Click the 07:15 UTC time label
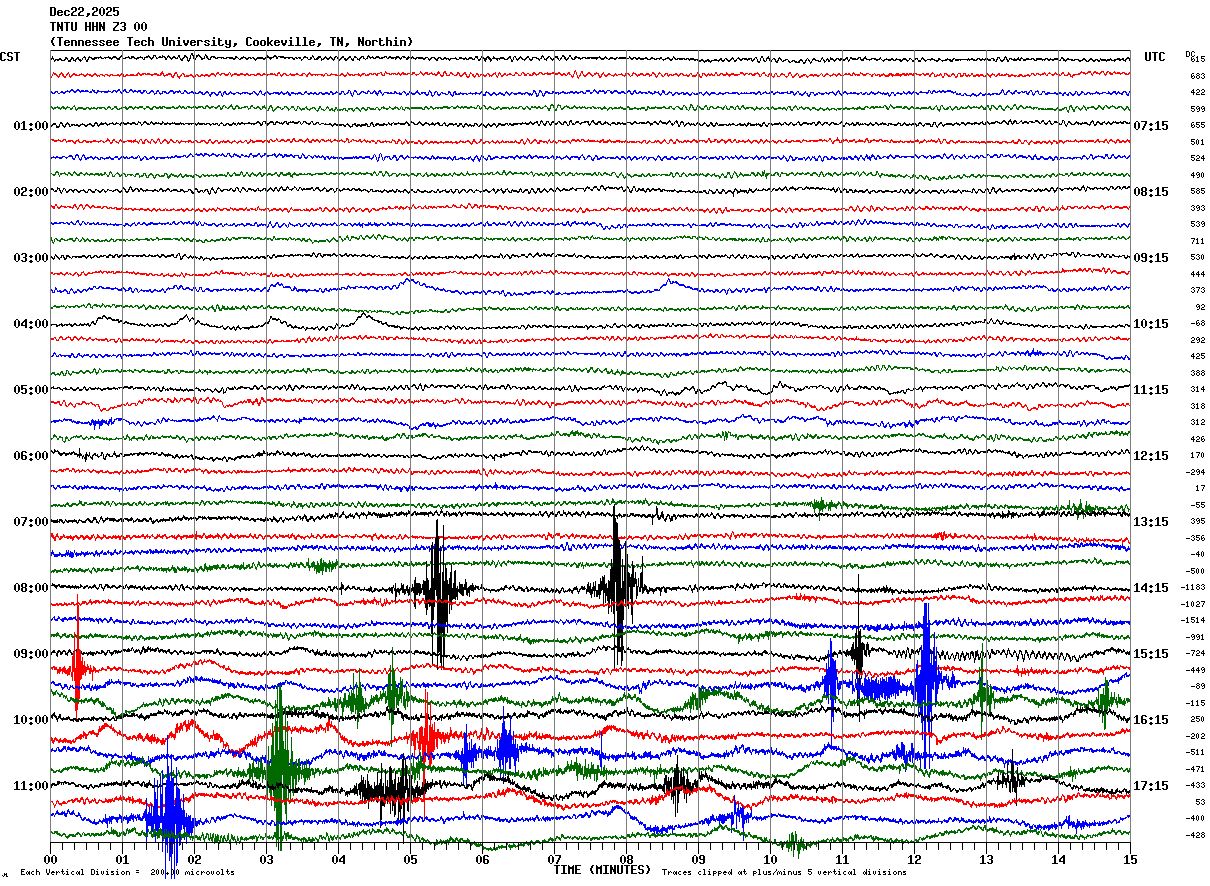 [1151, 126]
